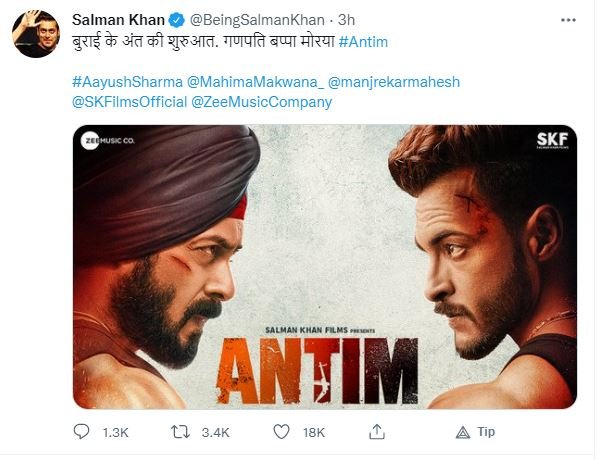Select the @ZeeMusicCompany mention
Screen dimensions: 602x460
click(262, 101)
